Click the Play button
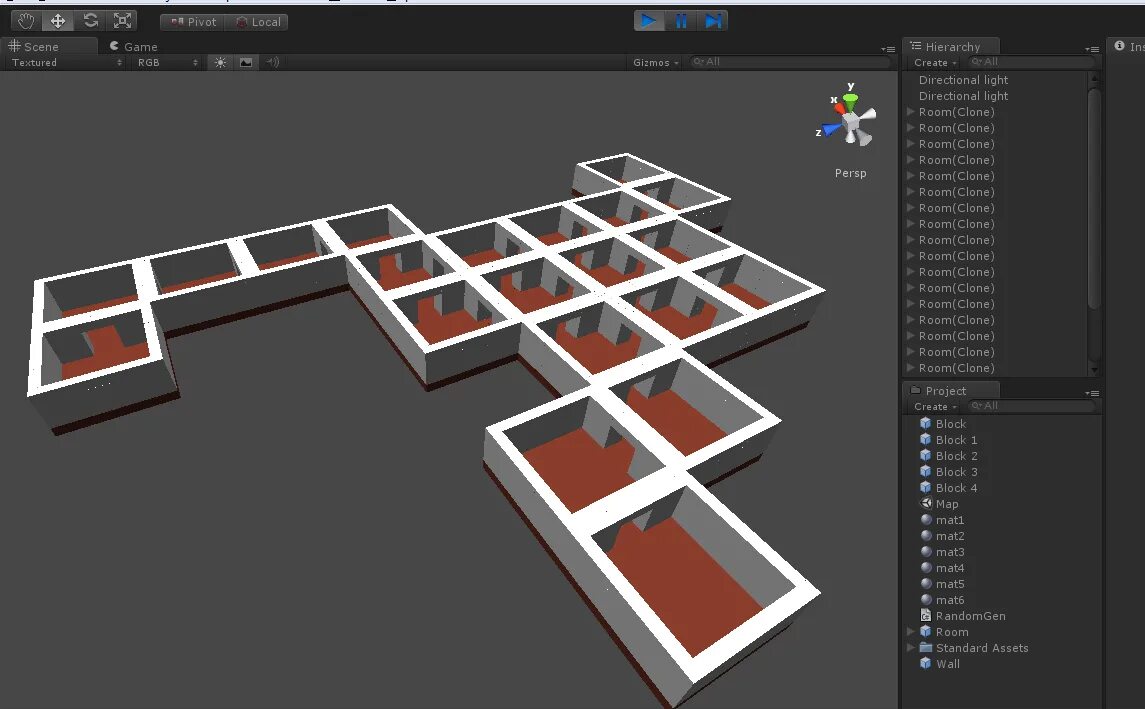The image size is (1145, 709). tap(649, 21)
